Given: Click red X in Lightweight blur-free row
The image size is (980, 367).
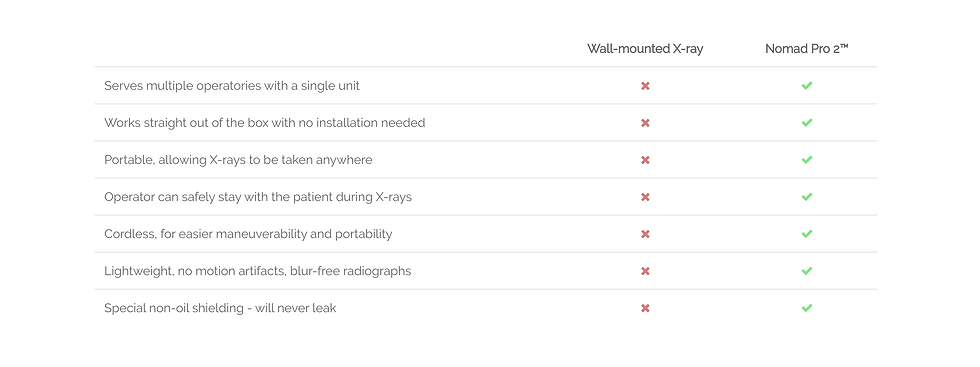Looking at the screenshot, I should click(645, 271).
